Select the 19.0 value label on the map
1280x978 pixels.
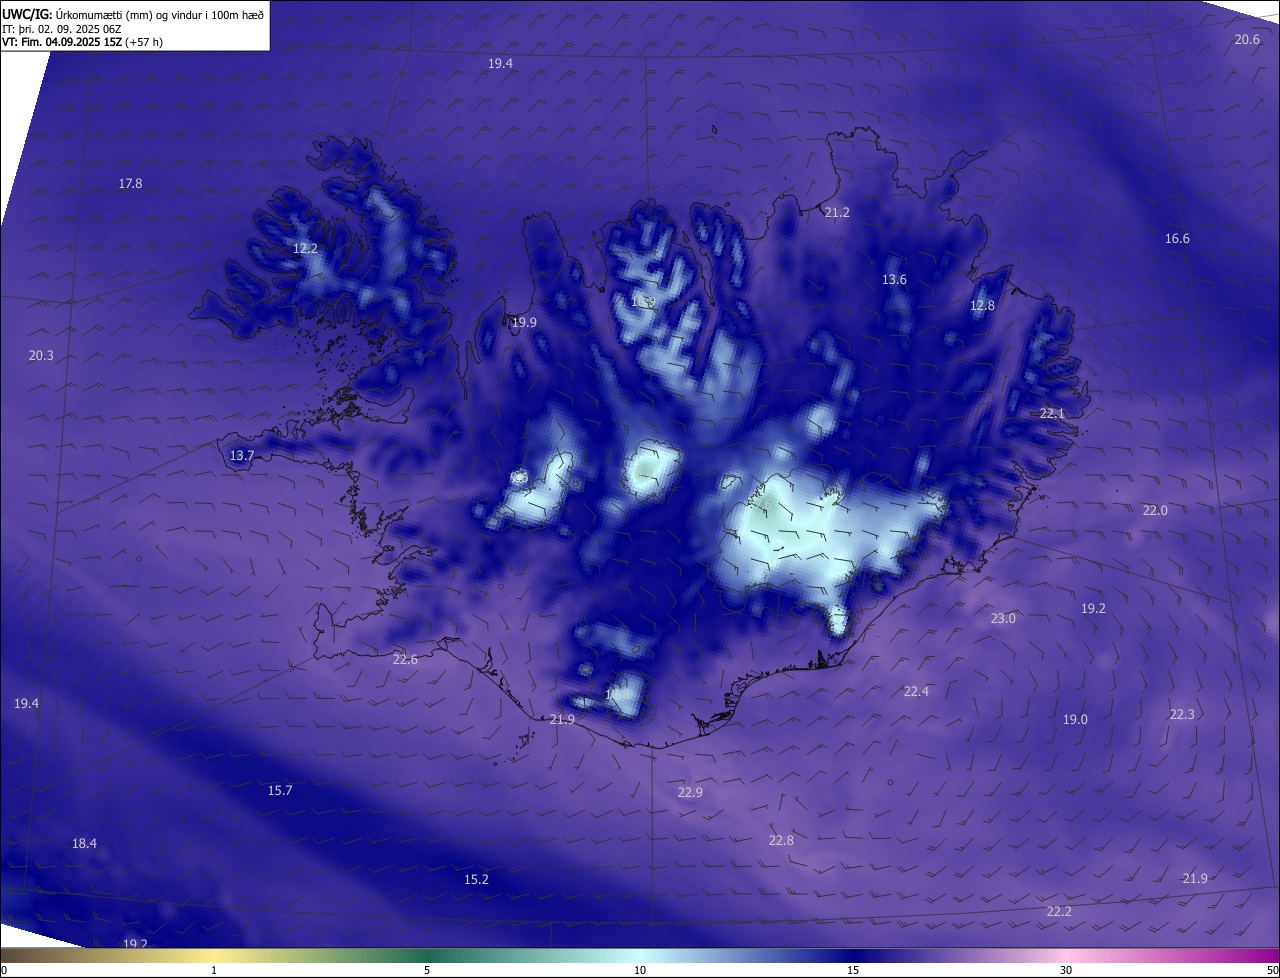(1075, 720)
